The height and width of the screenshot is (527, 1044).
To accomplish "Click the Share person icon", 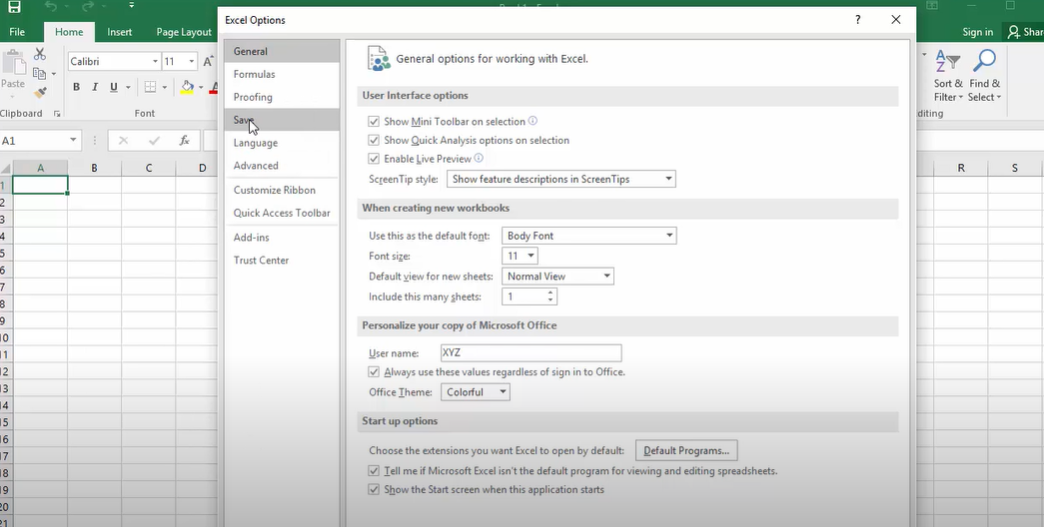I will click(x=1013, y=32).
